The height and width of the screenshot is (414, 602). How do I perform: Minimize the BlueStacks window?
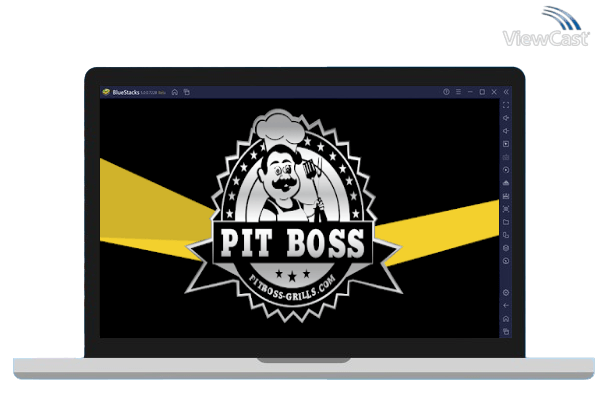coord(470,92)
